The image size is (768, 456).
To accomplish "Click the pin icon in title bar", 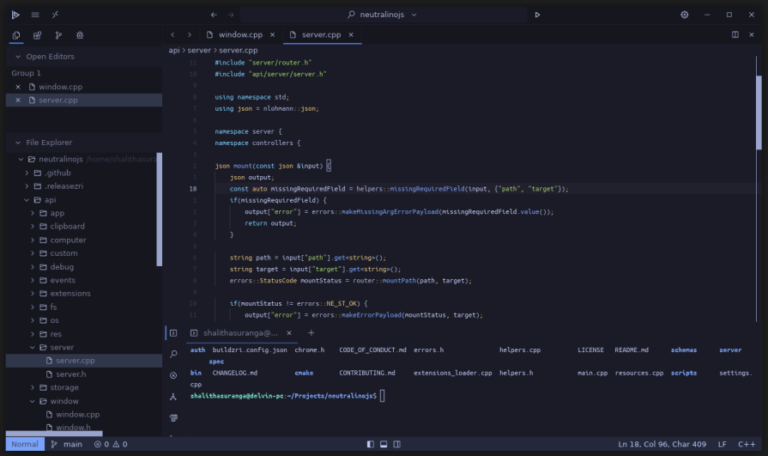I will 55,15.
